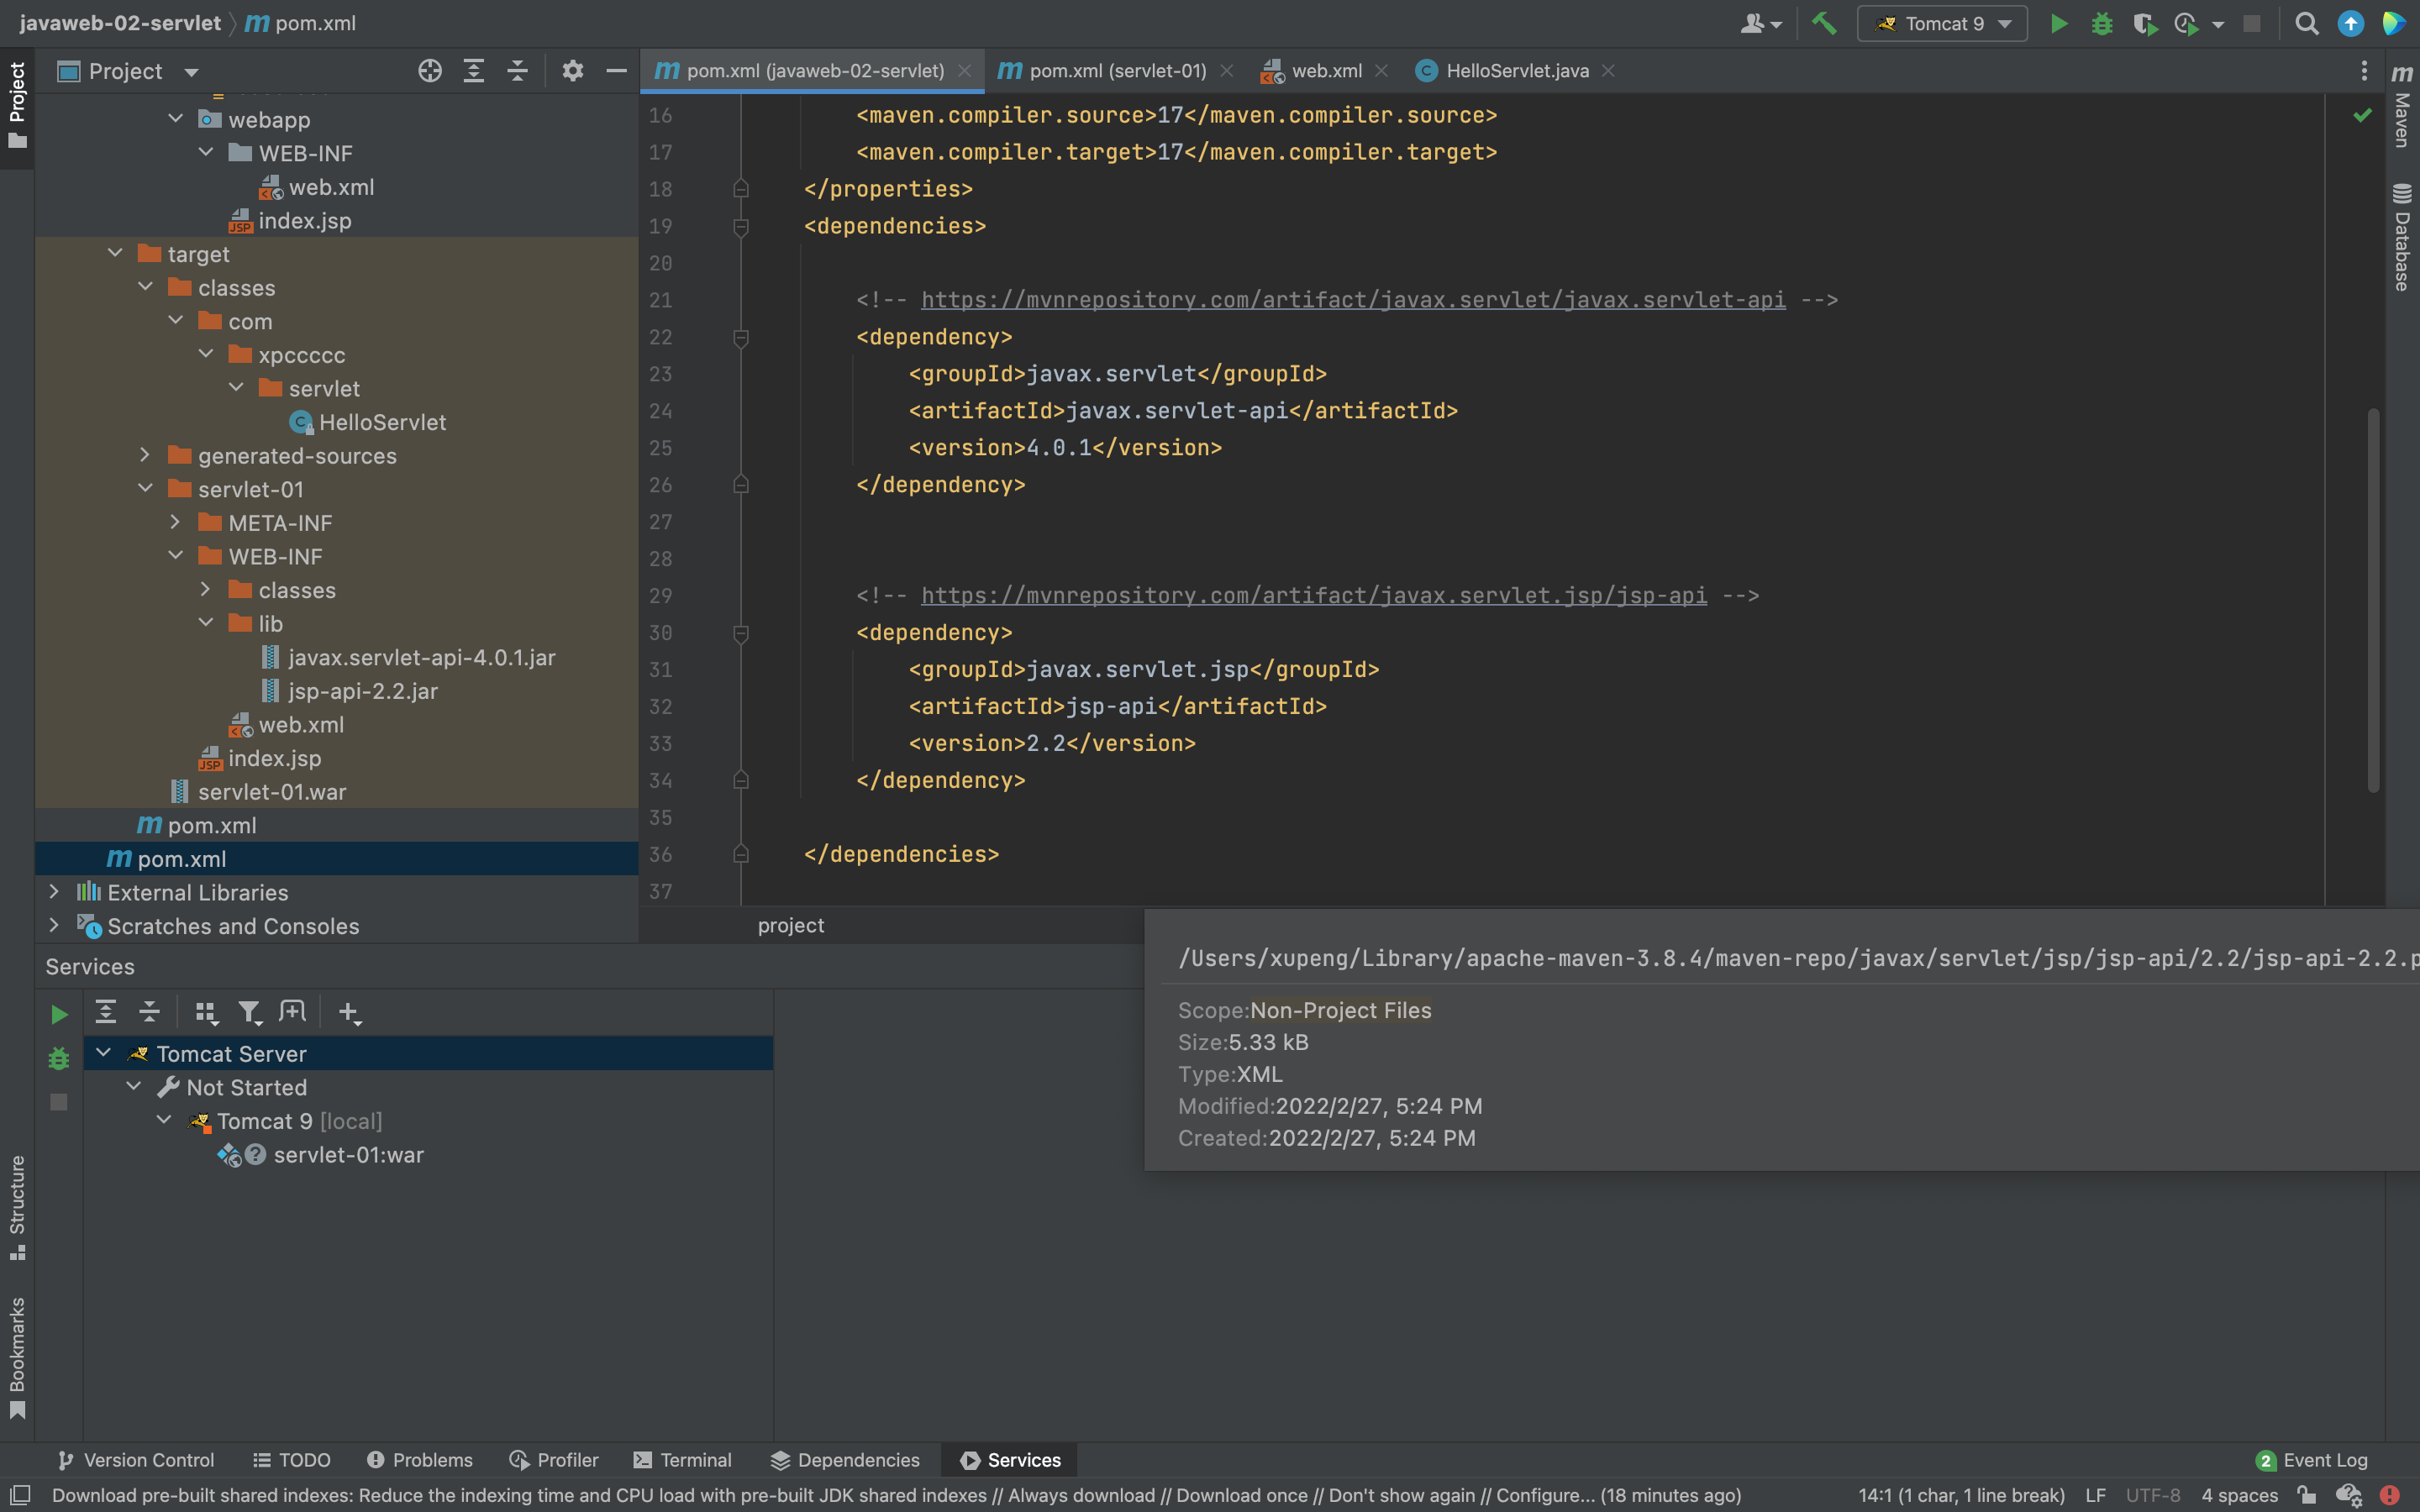Image resolution: width=2420 pixels, height=1512 pixels.
Task: Toggle the Database tool window
Action: [2402, 237]
